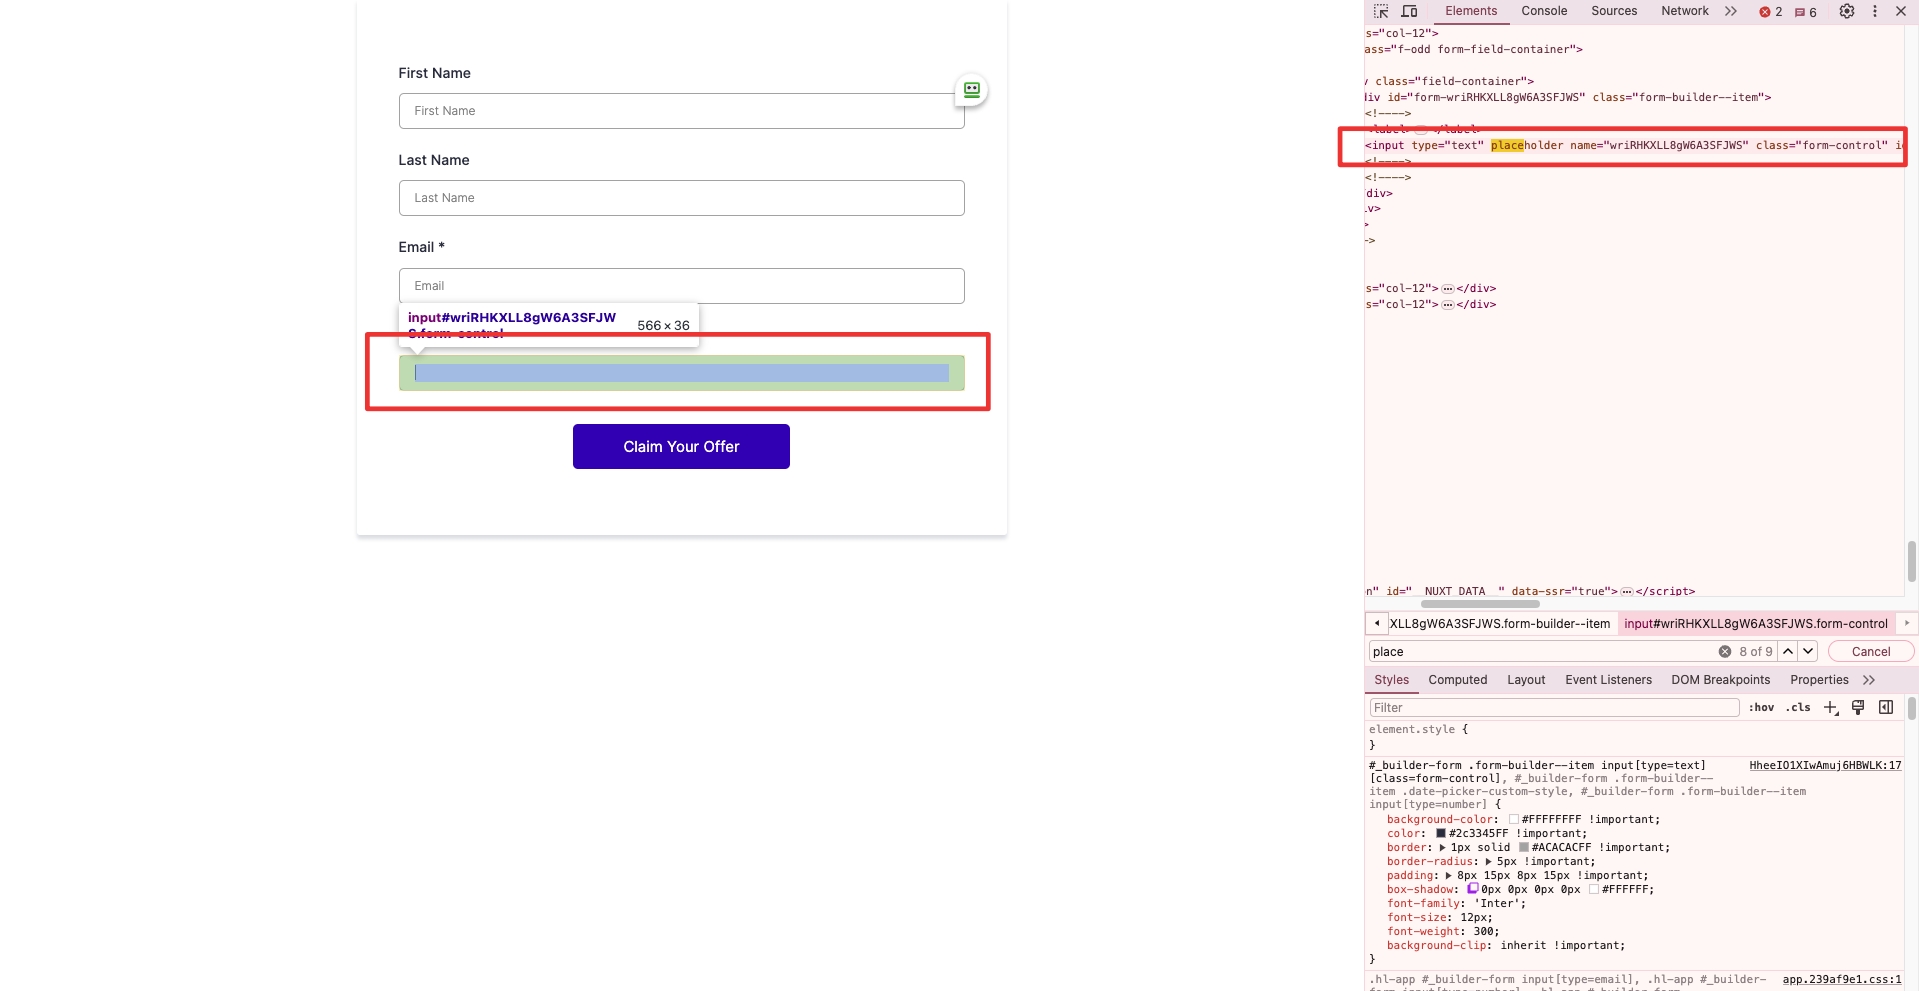
Task: Toggle .cls element classes panel
Action: click(1800, 708)
